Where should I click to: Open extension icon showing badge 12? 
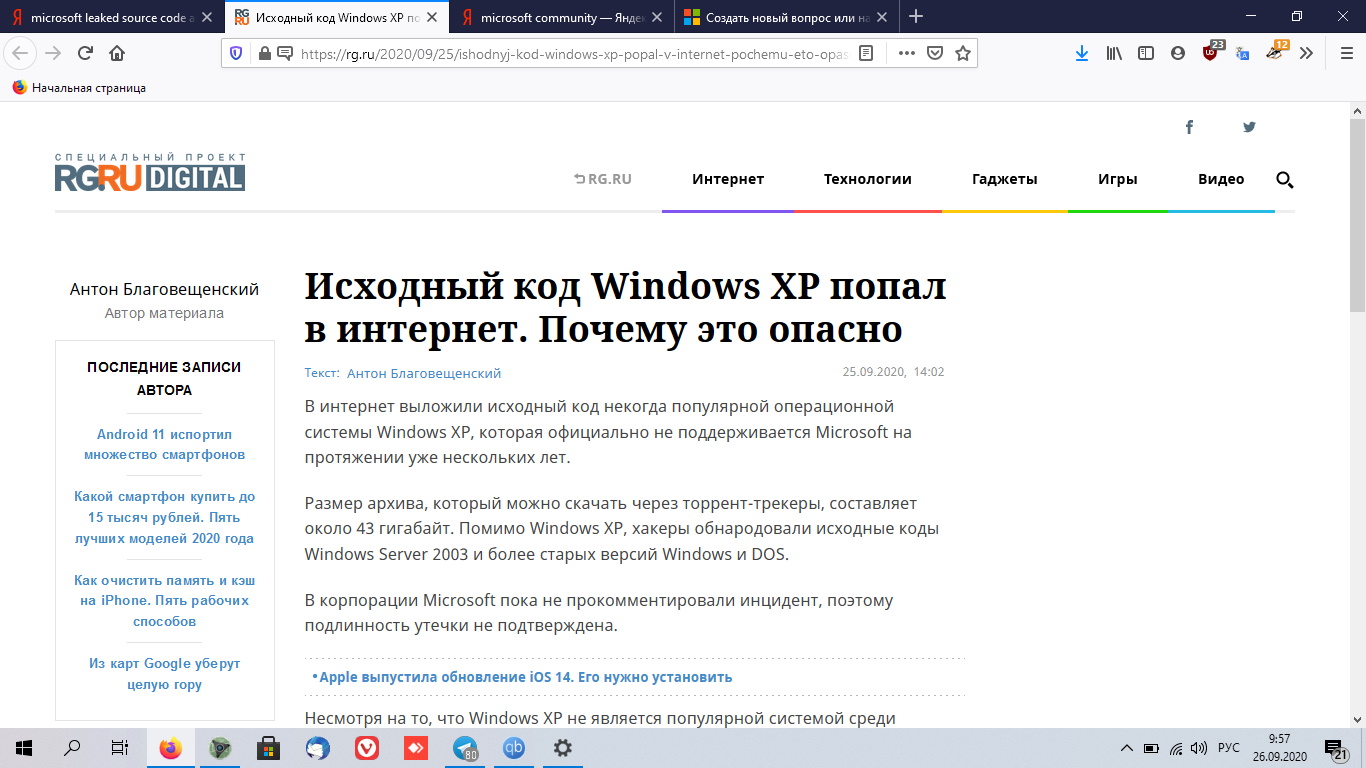click(x=1275, y=52)
